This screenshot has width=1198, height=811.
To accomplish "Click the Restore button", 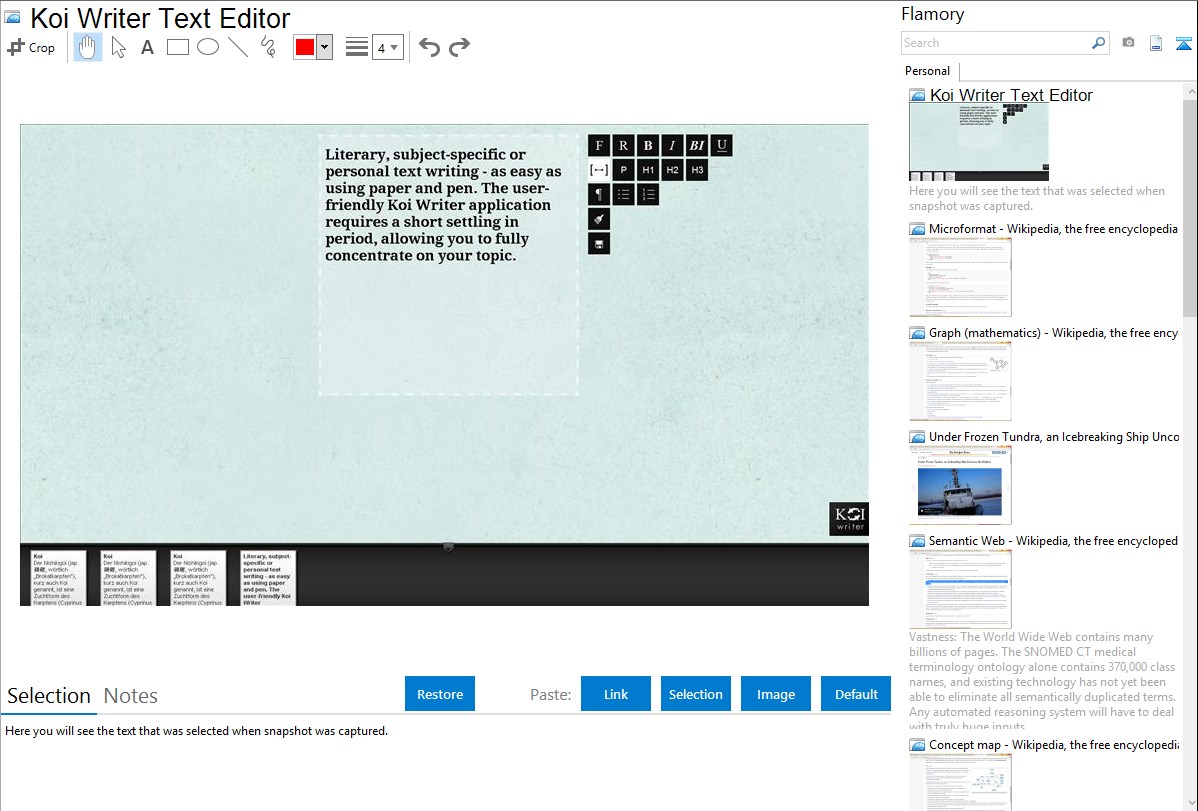I will pos(440,694).
